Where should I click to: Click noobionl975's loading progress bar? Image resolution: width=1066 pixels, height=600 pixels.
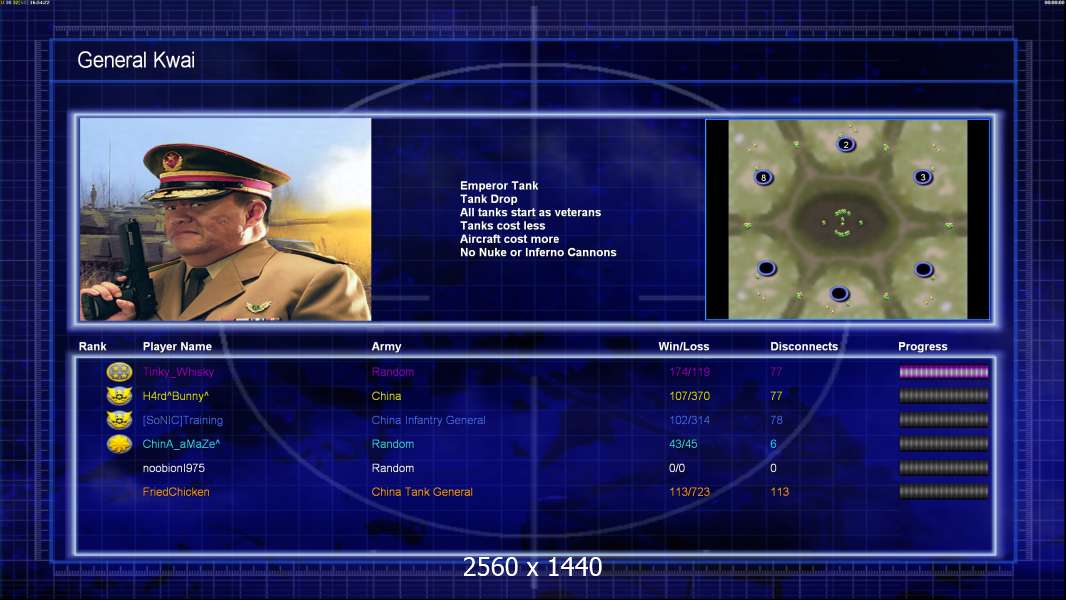point(944,467)
